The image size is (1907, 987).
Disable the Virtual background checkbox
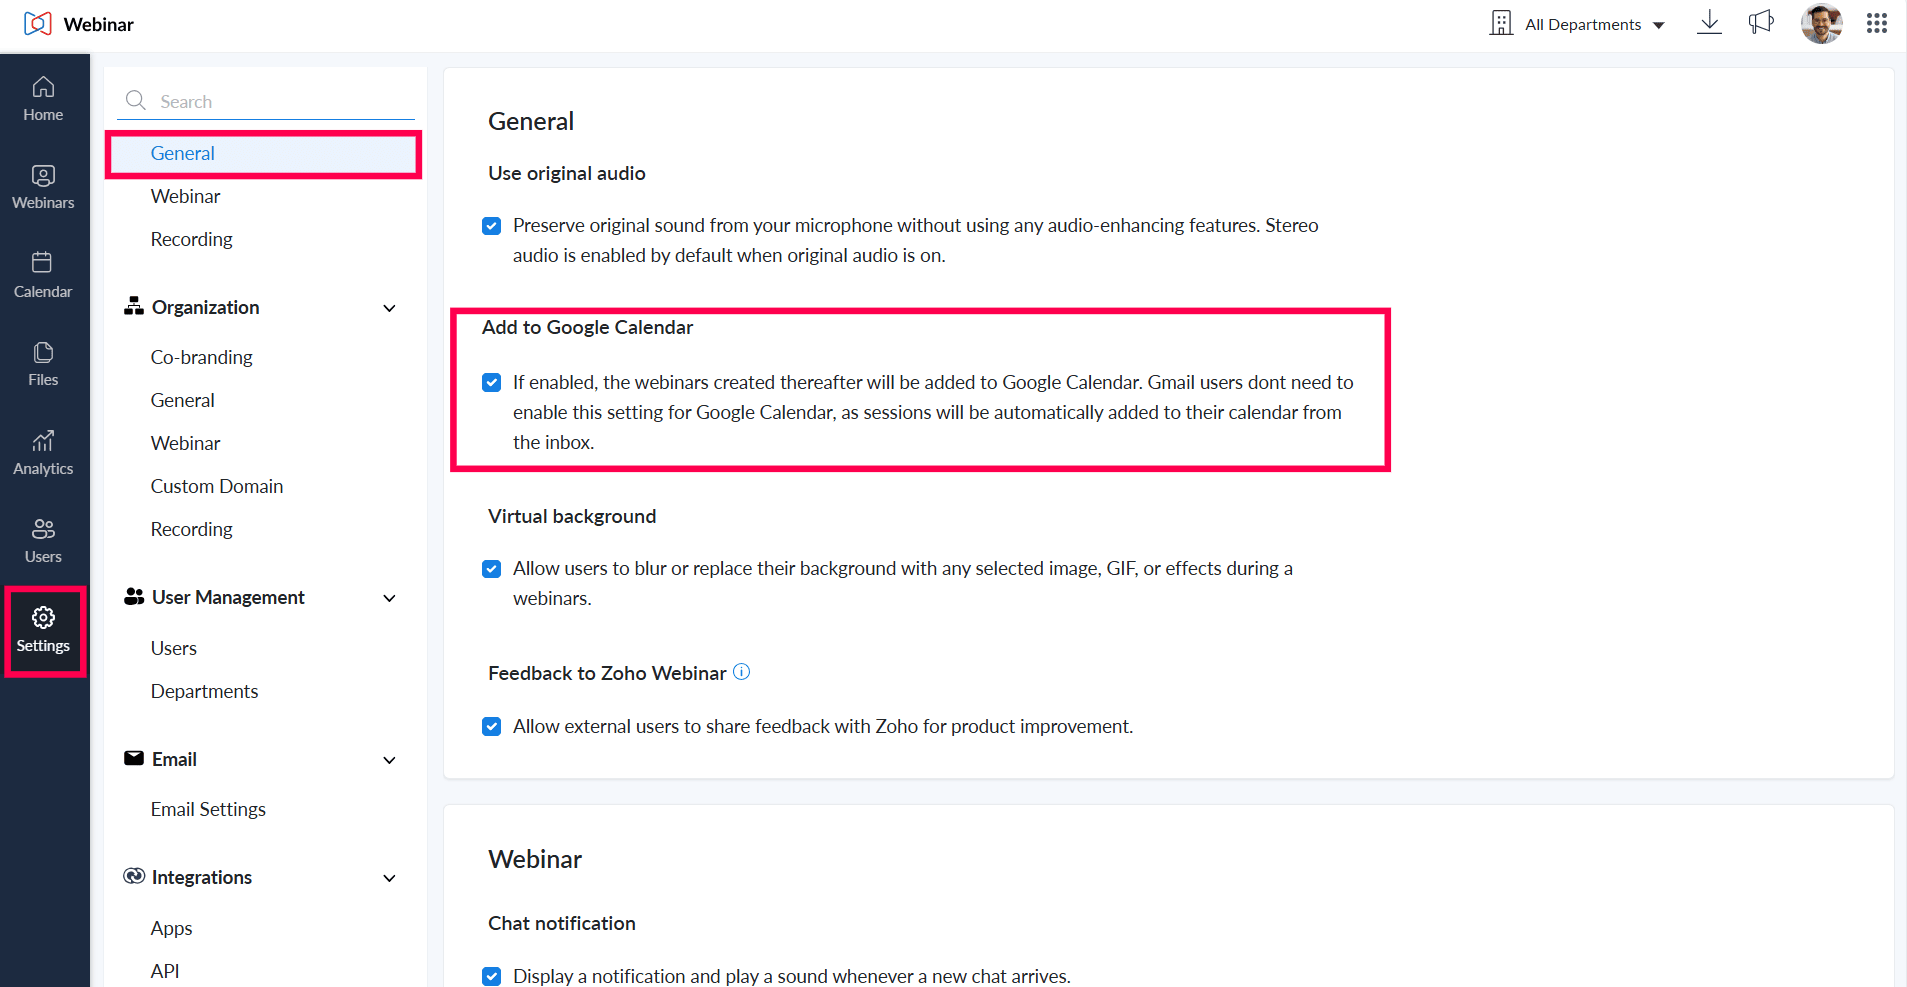[x=491, y=569]
